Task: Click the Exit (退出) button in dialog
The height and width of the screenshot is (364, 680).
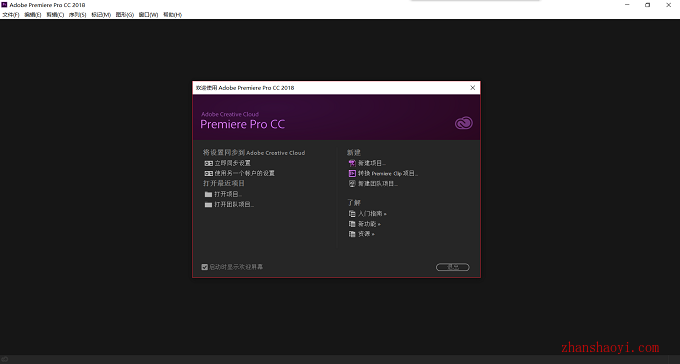Action: tap(453, 267)
